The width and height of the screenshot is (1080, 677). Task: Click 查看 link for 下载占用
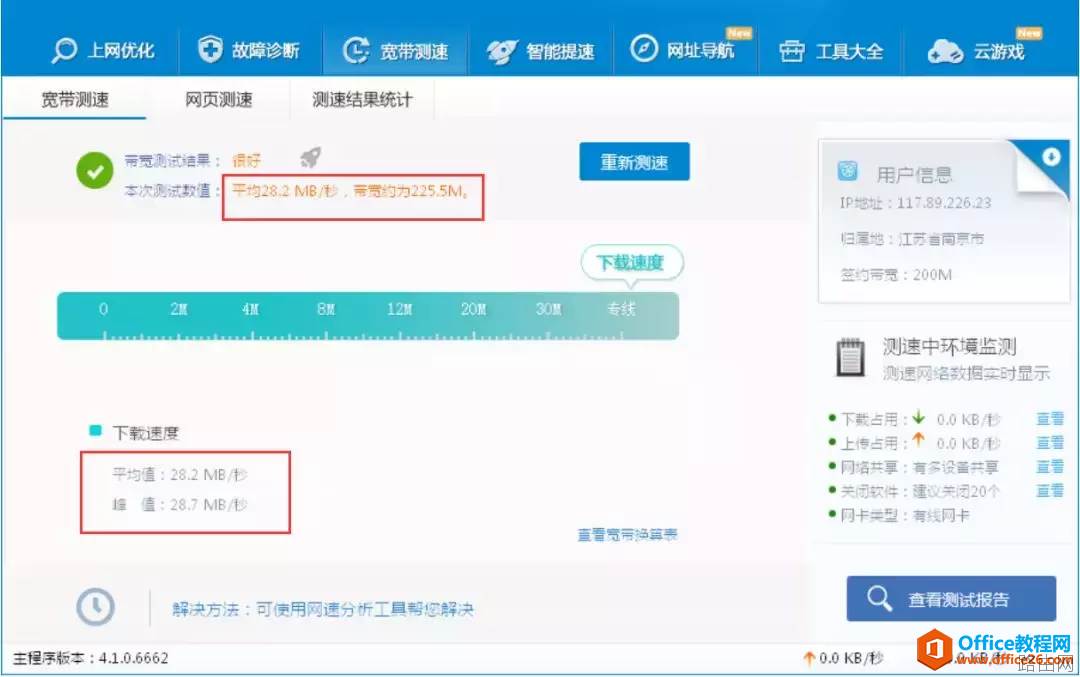point(1050,419)
